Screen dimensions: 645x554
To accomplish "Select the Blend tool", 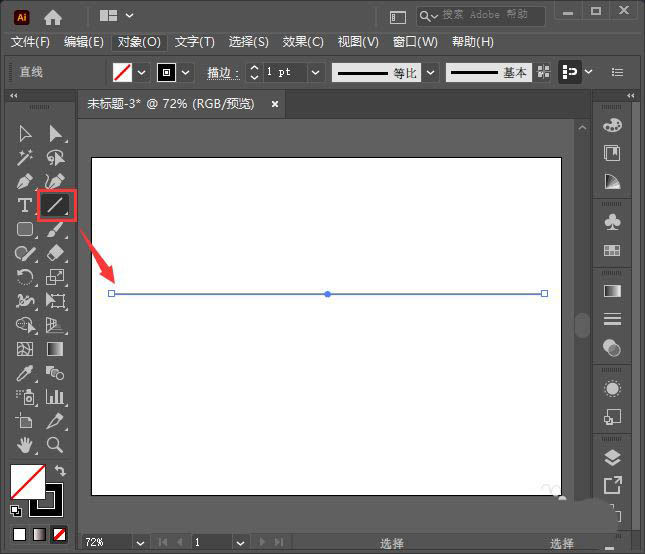I will coord(56,373).
